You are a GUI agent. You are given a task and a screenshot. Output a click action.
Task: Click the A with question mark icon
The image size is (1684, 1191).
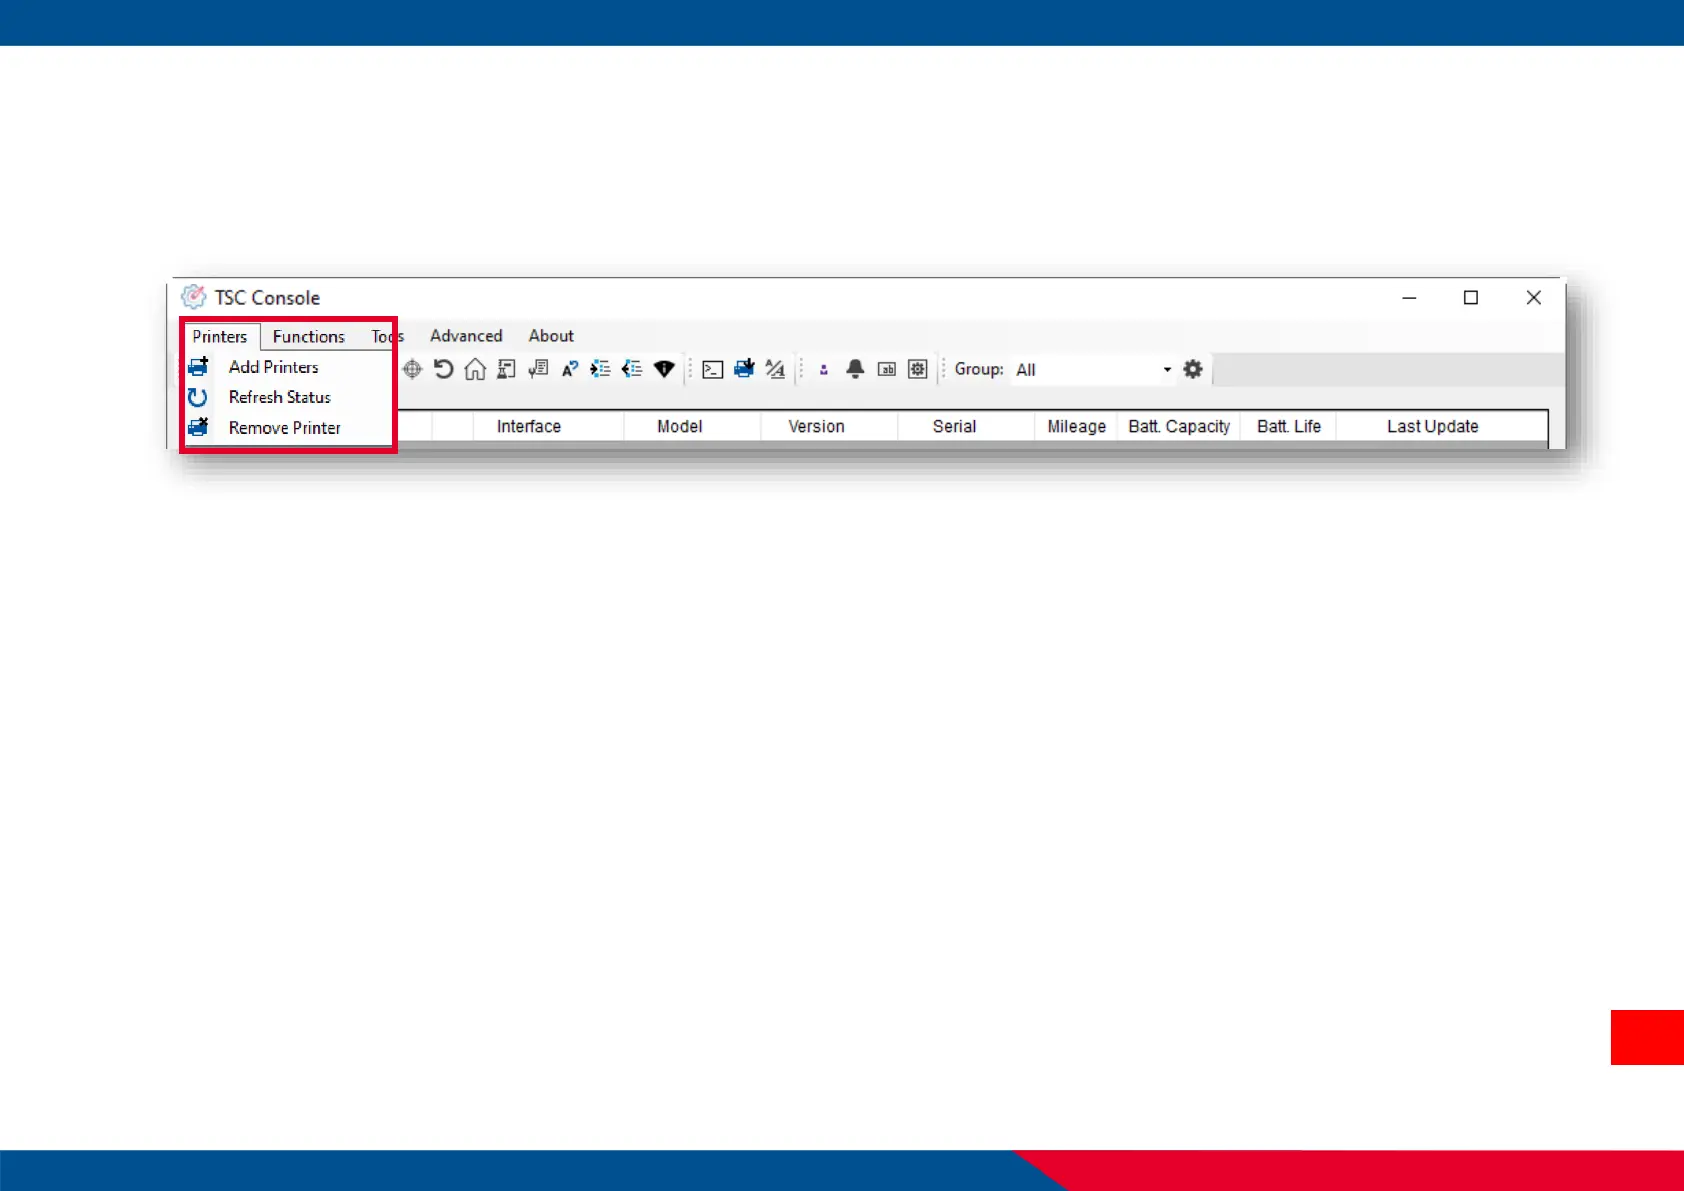coord(570,369)
